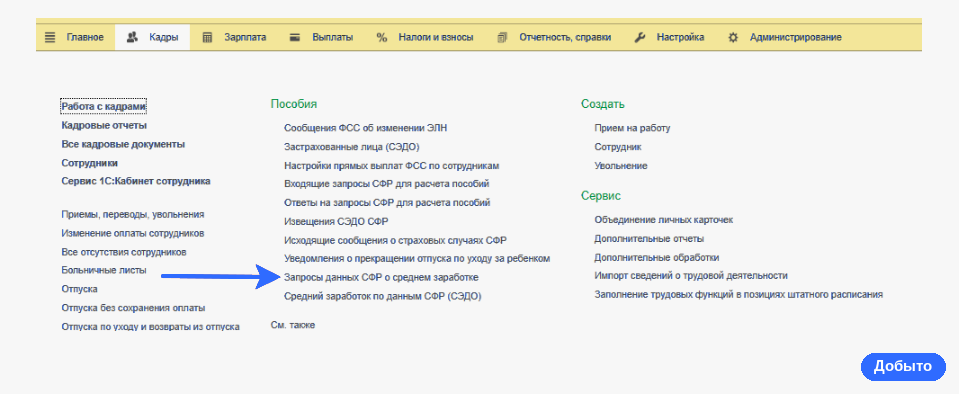Open Средний заработок по данным СФР (СЭДО)
This screenshot has height=394, width=959.
pyautogui.click(x=383, y=296)
